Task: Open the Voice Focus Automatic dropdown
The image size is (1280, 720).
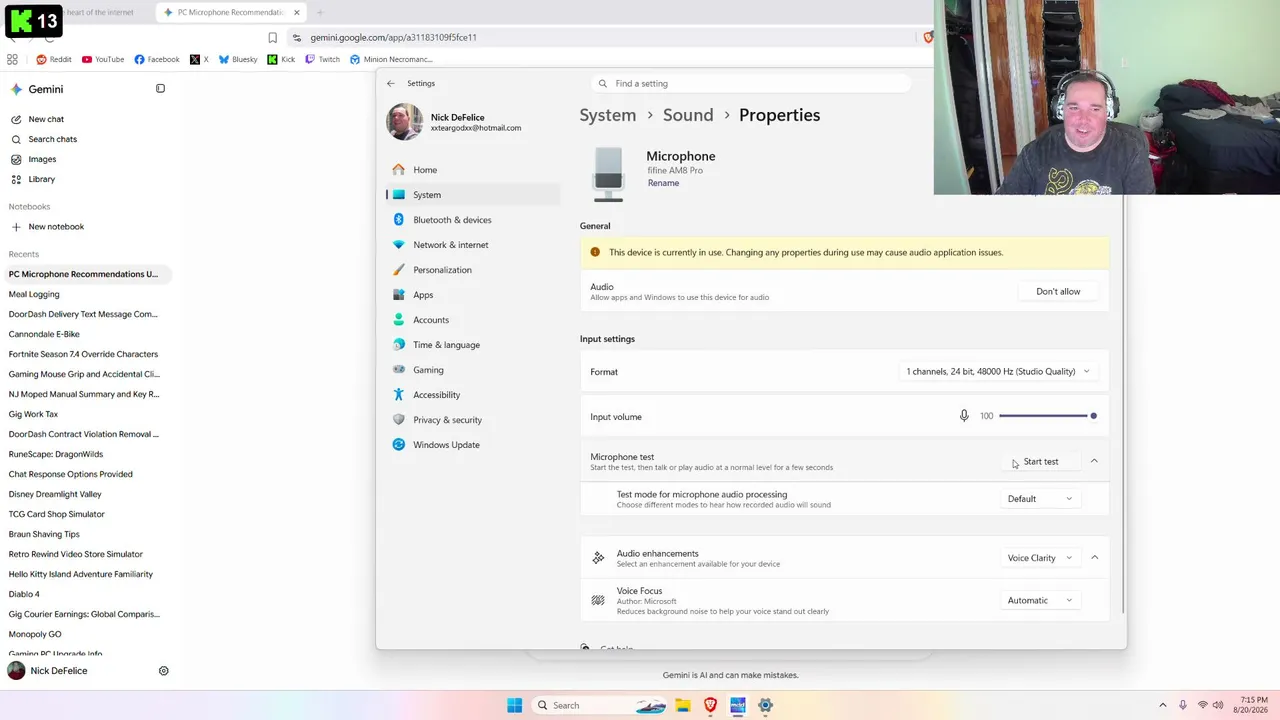Action: click(1039, 601)
